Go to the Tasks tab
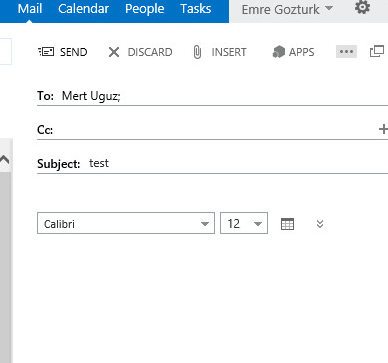This screenshot has width=388, height=363. pyautogui.click(x=195, y=9)
